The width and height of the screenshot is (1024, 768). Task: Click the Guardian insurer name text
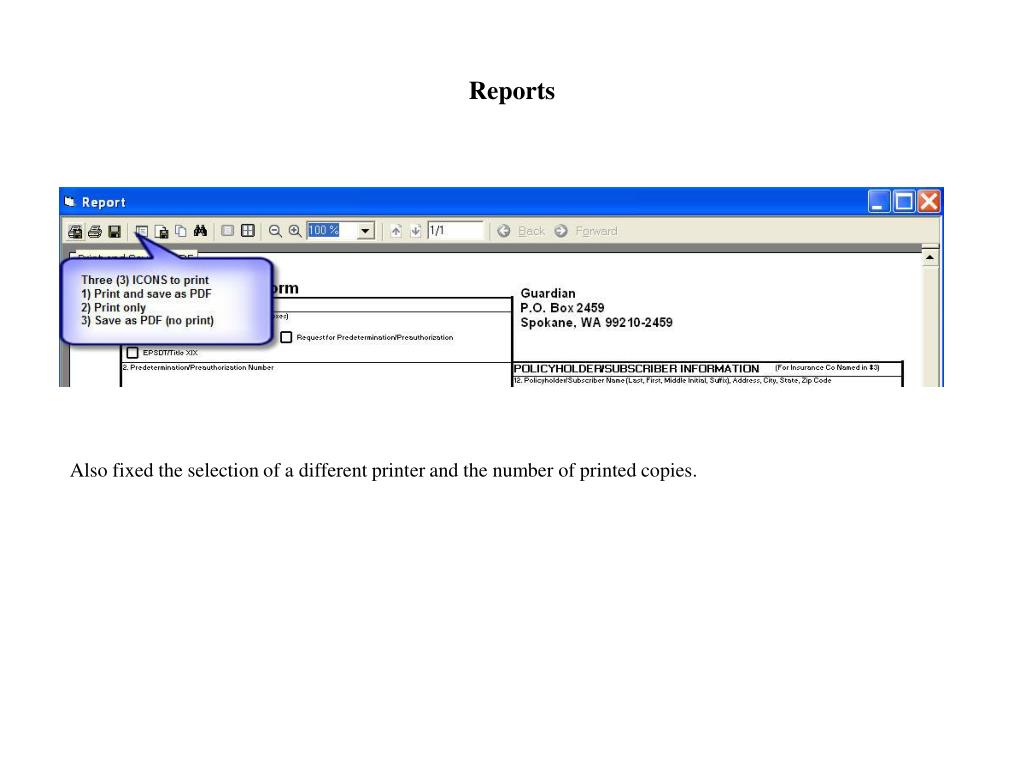point(548,293)
